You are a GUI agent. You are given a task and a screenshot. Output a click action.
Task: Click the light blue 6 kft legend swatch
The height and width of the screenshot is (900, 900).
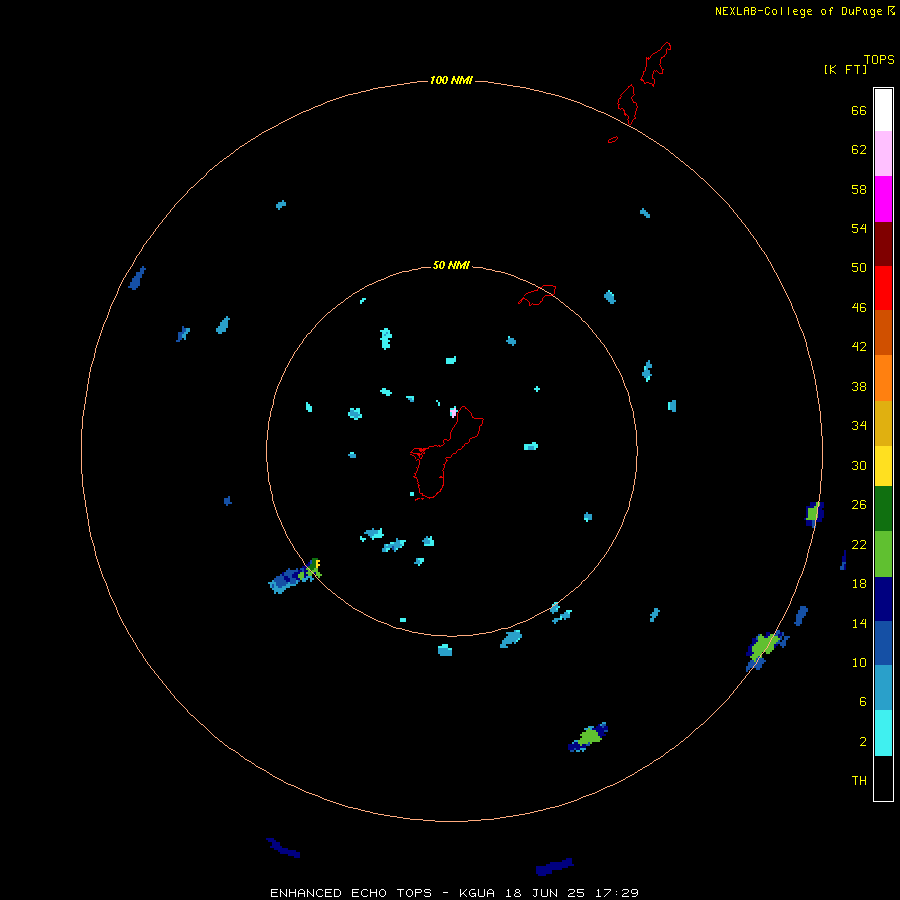point(883,688)
